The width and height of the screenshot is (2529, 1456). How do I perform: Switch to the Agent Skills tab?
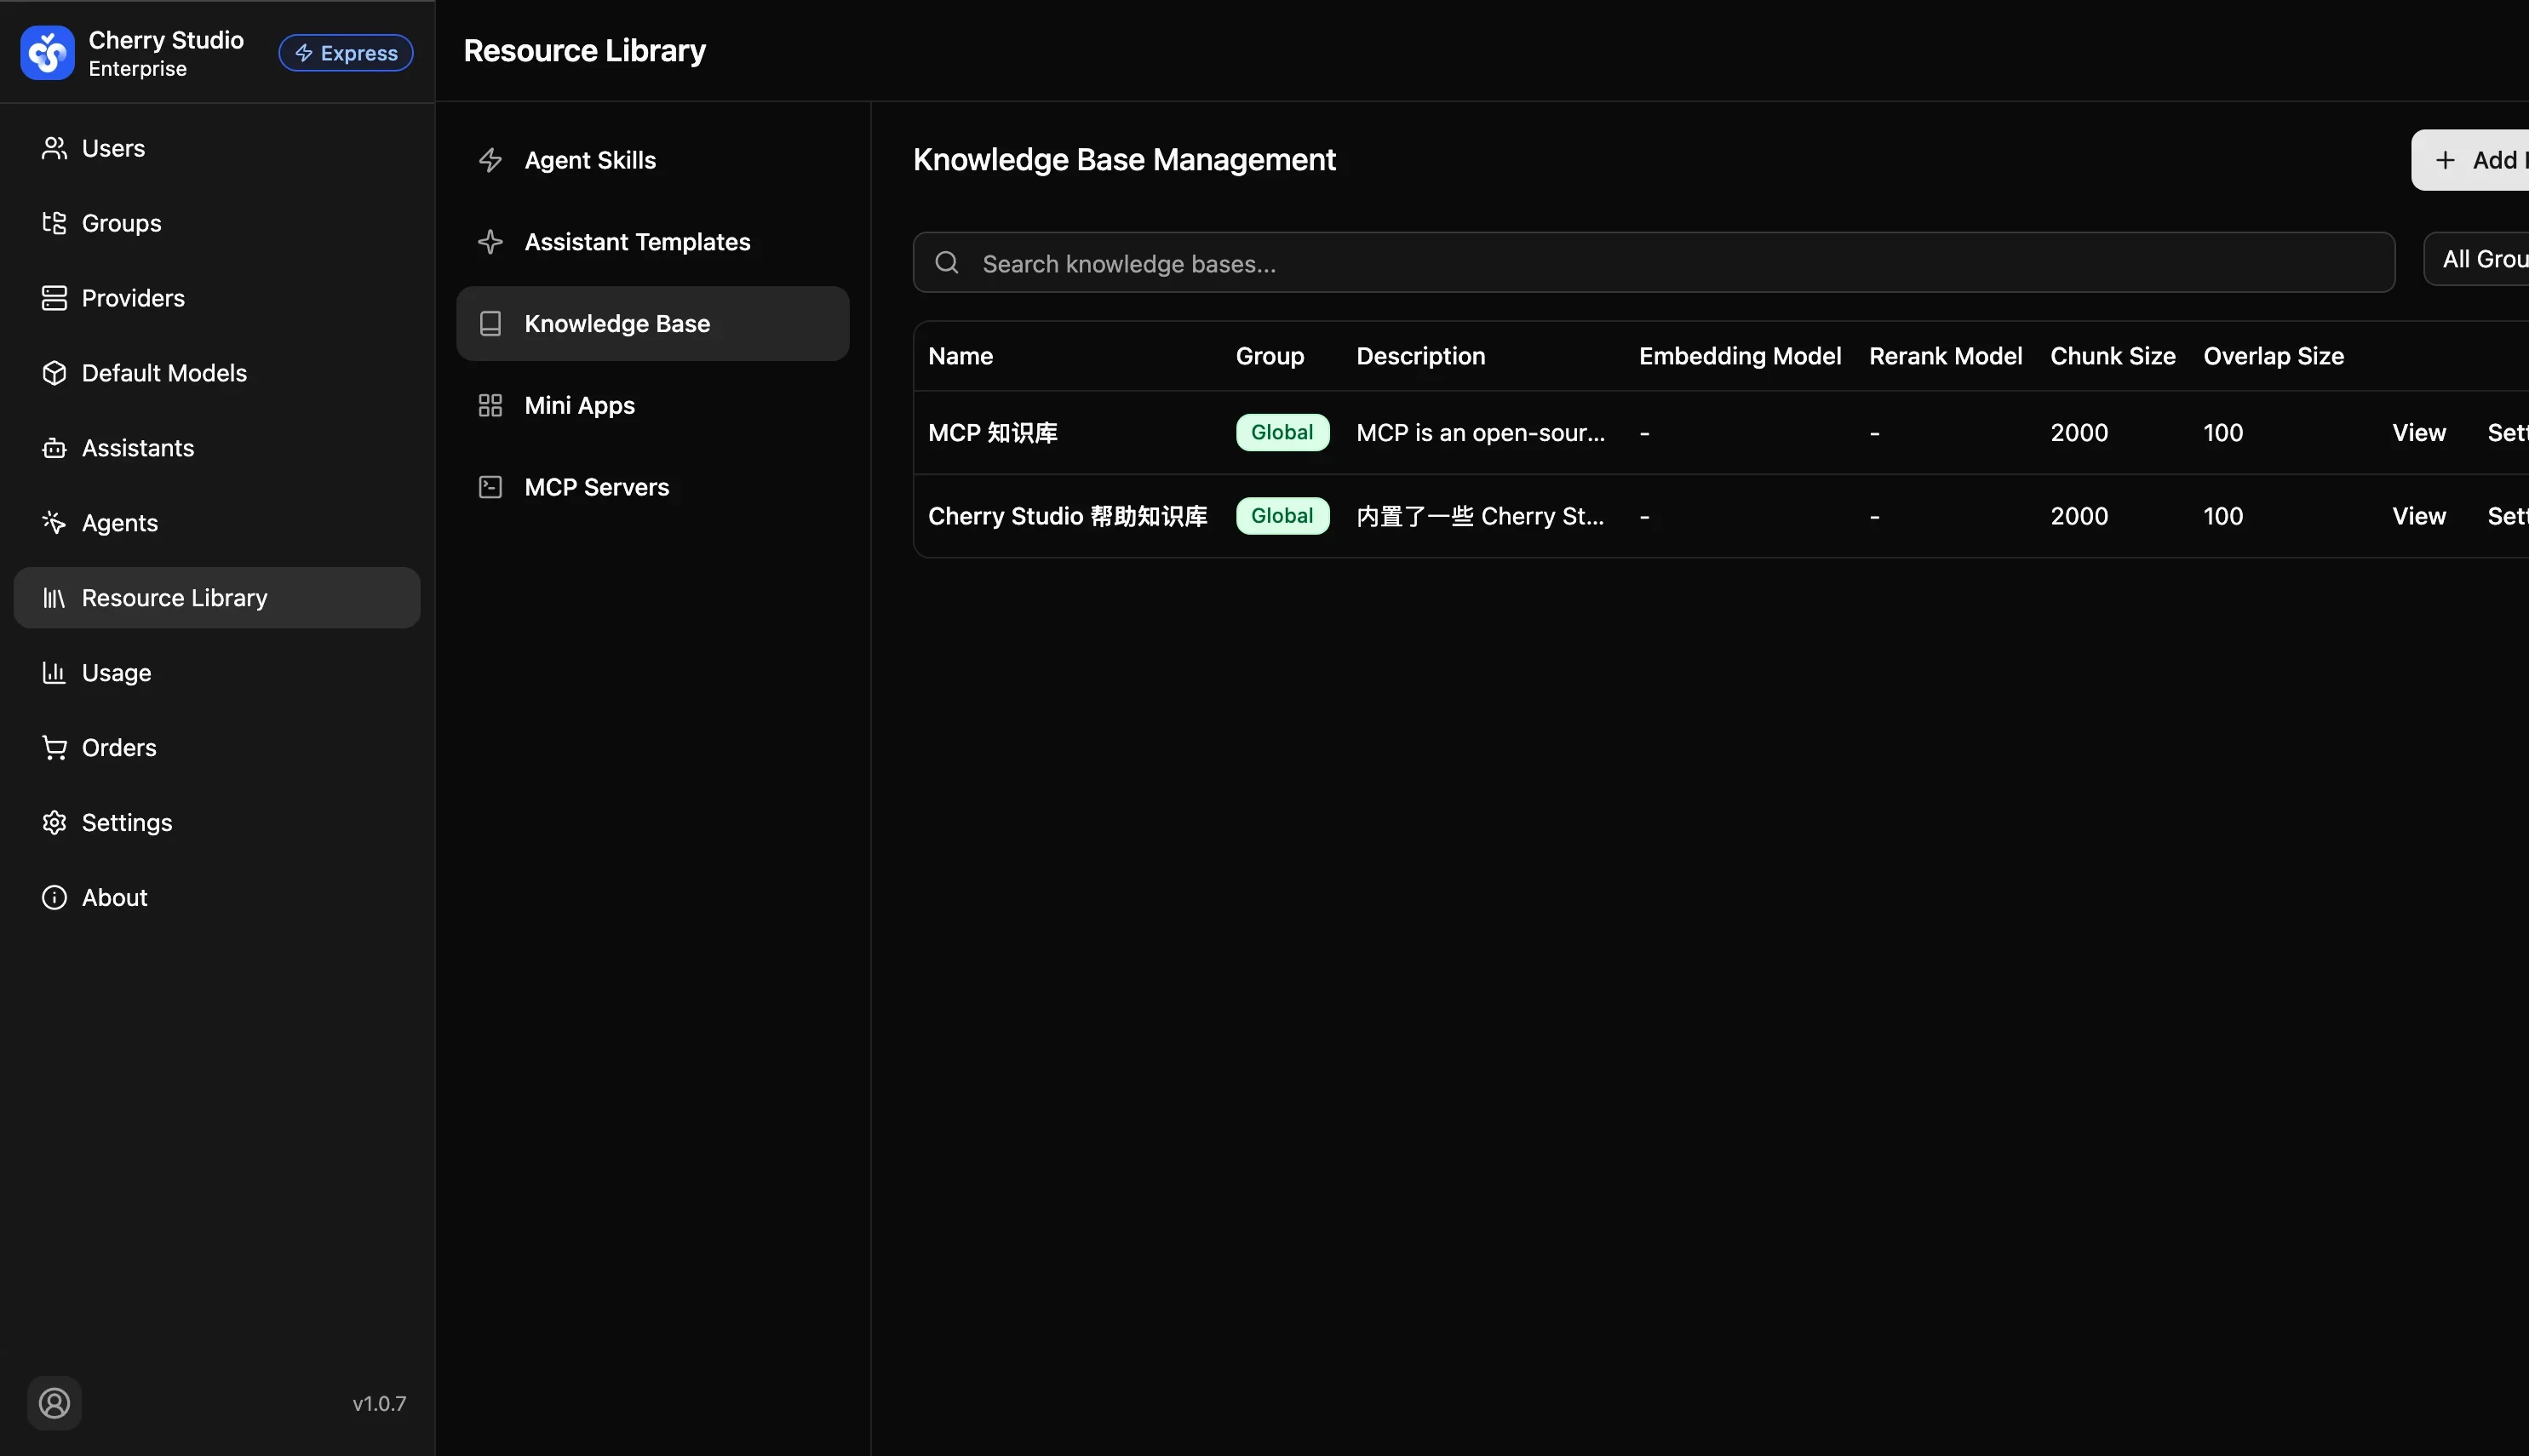coord(653,160)
